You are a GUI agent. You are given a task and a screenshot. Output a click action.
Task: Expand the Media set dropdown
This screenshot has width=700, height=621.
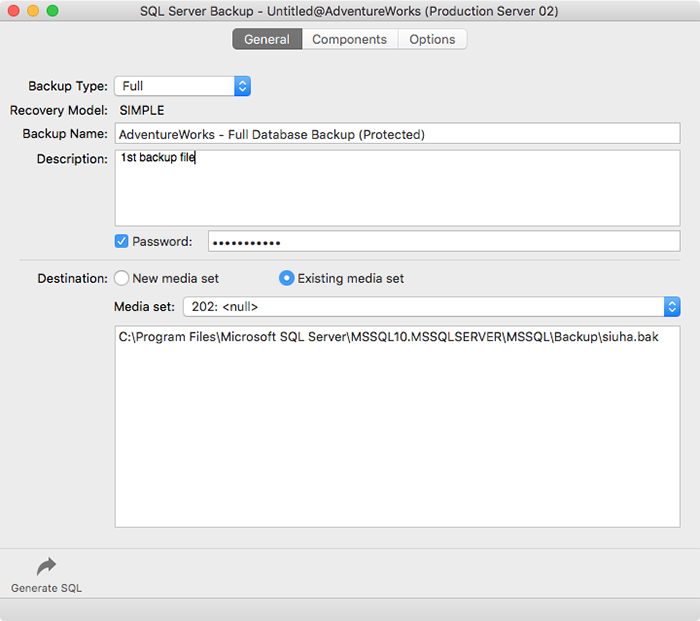click(x=431, y=307)
